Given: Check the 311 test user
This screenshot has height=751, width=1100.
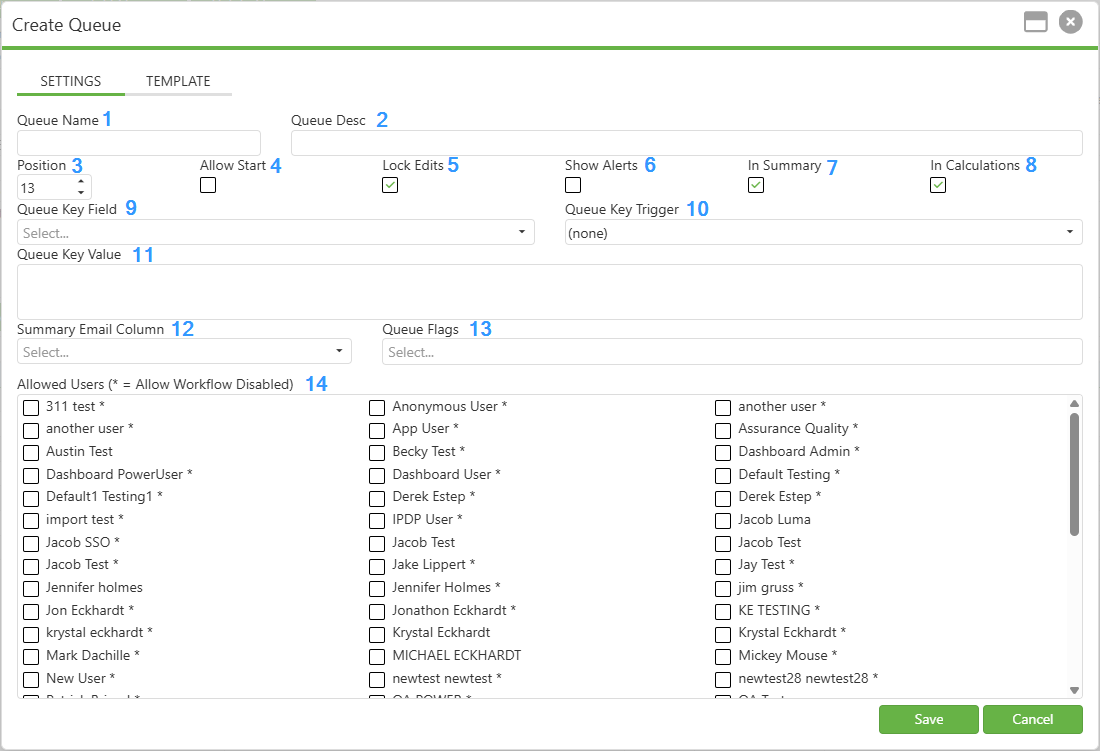Looking at the screenshot, I should pos(31,407).
